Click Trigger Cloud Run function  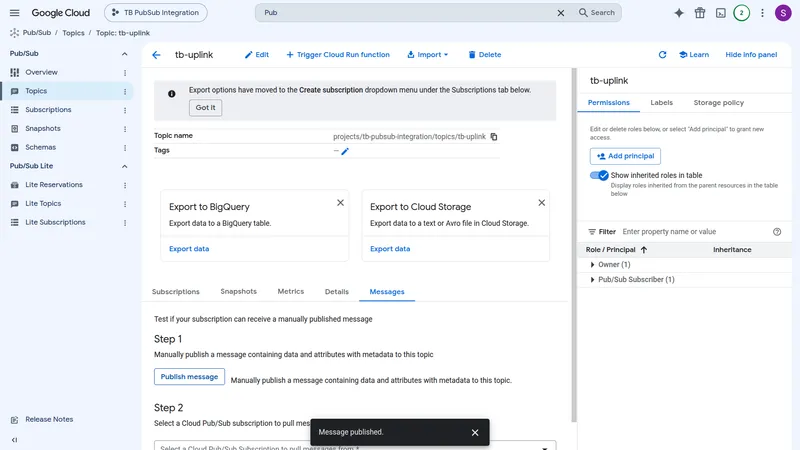point(338,55)
